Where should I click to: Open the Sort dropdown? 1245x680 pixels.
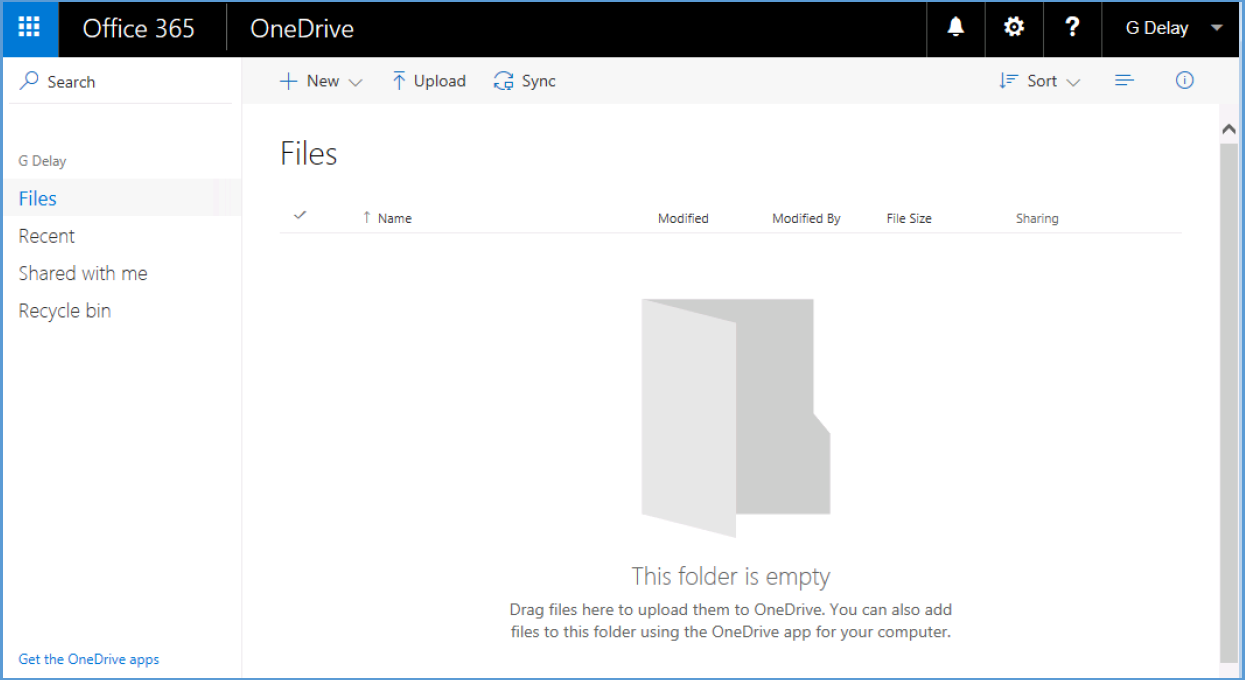coord(1040,81)
